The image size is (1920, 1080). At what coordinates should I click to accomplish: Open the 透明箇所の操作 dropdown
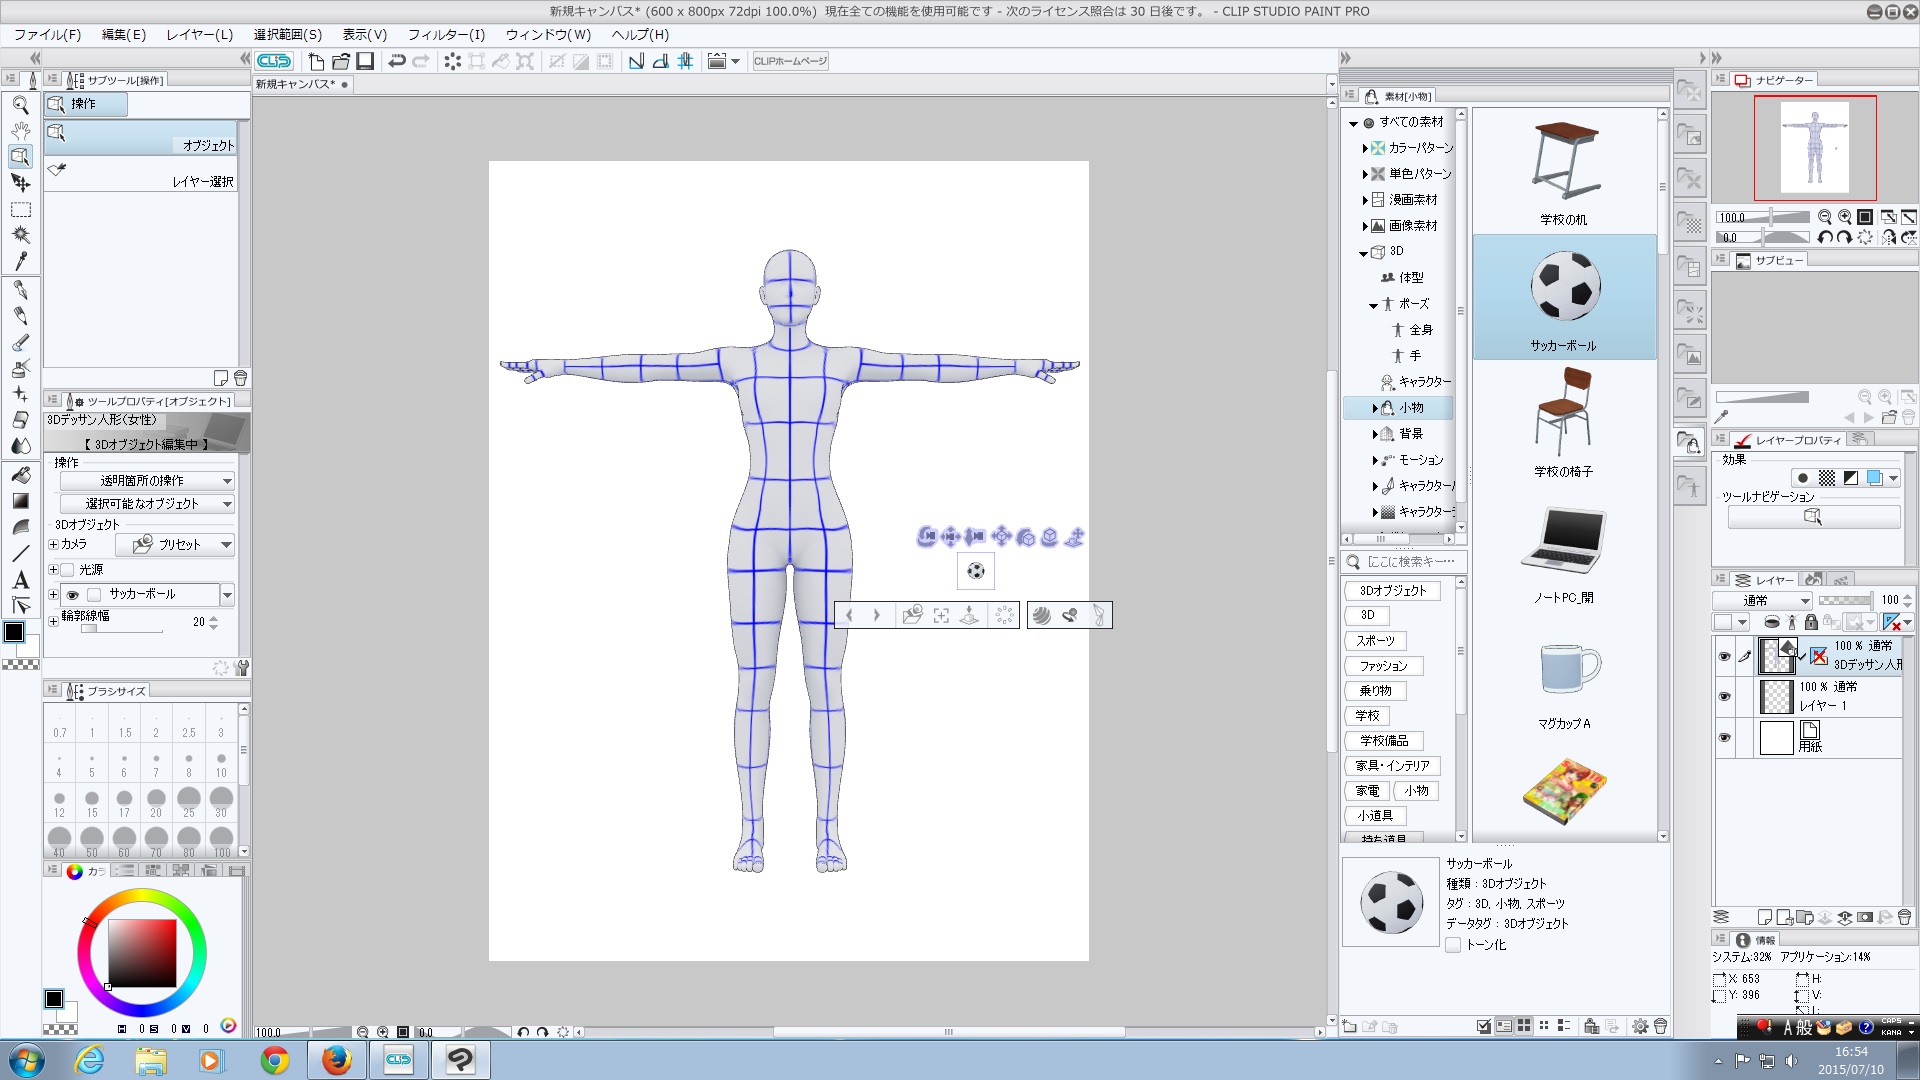tap(147, 481)
